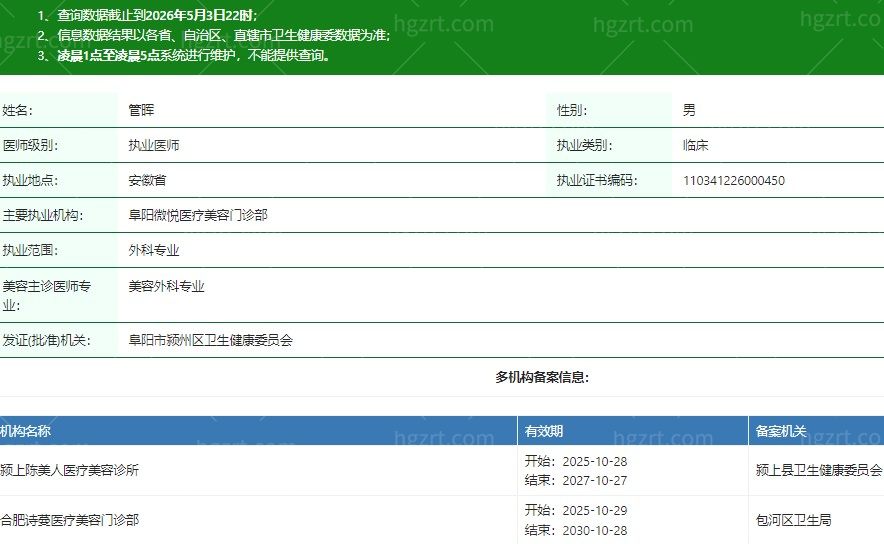884x544 pixels.
Task: Click the 临床 category value
Action: 695,145
